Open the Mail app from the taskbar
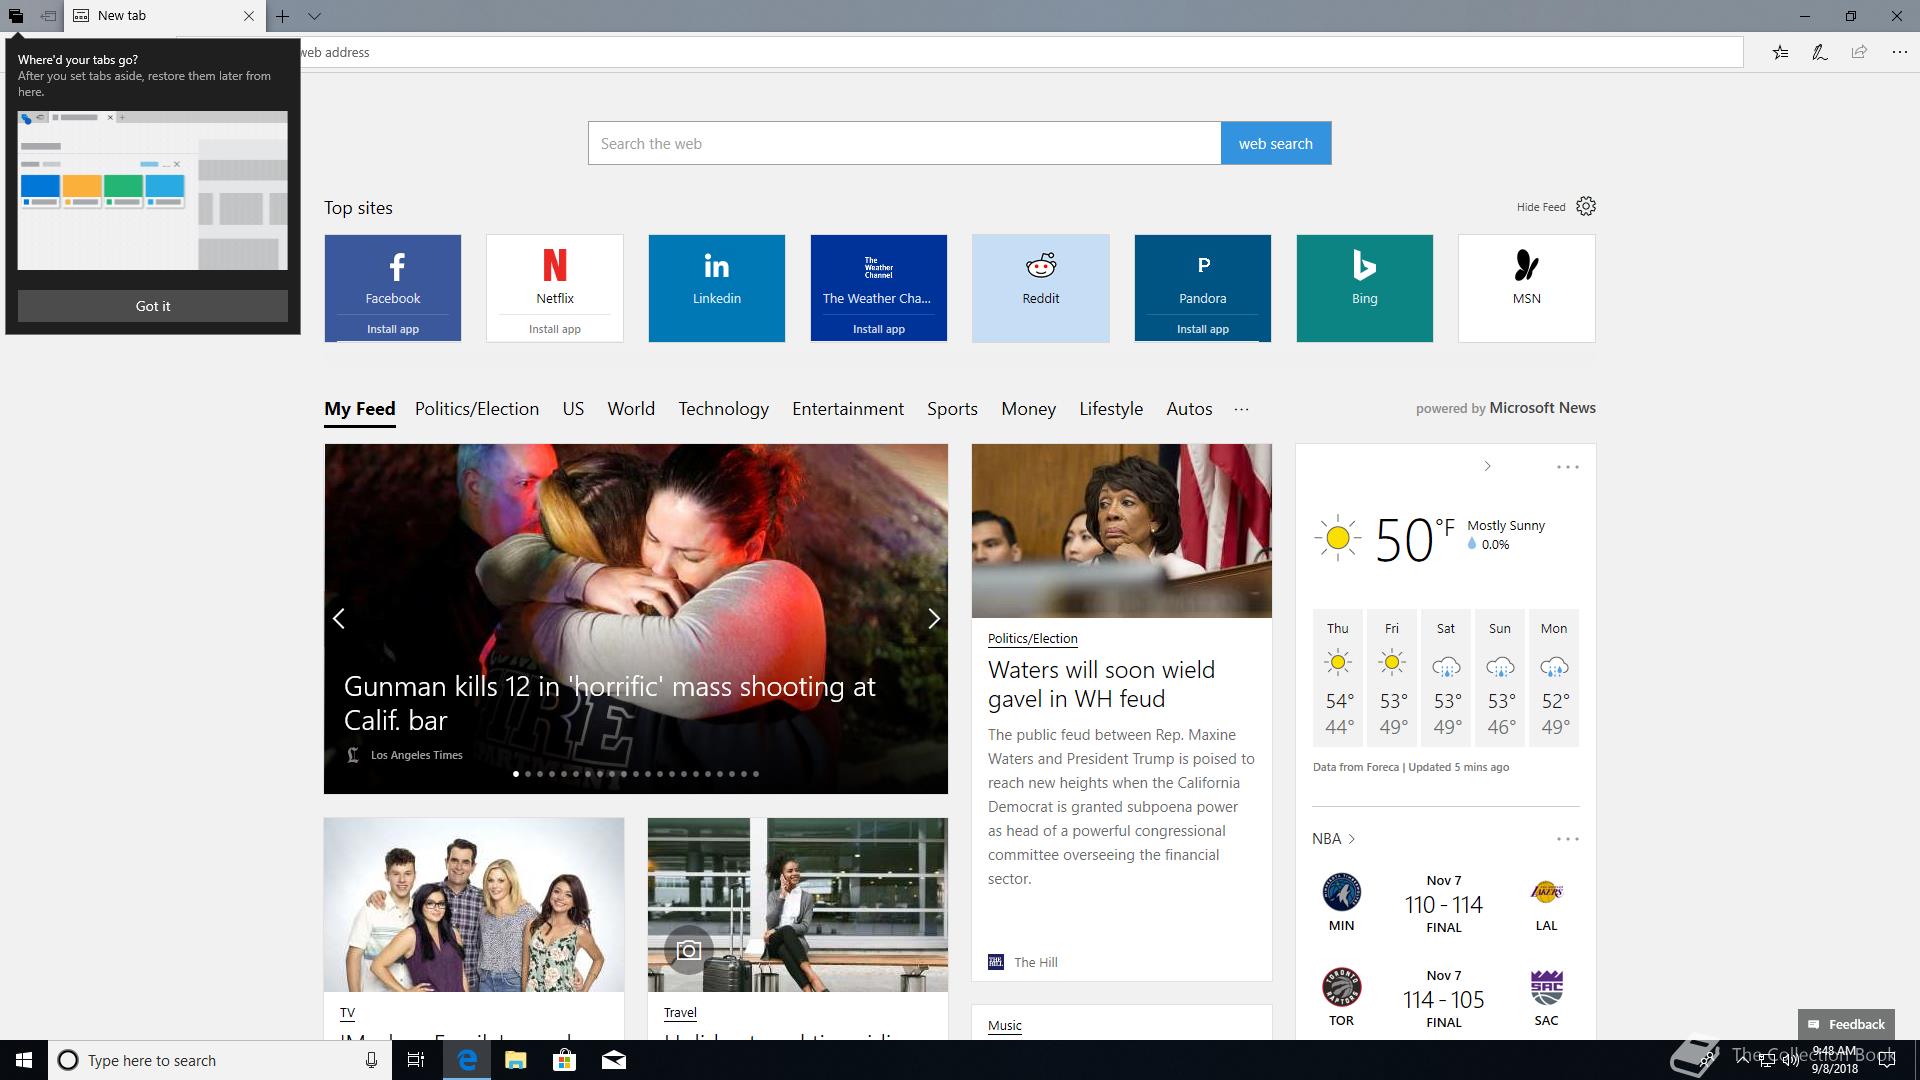The height and width of the screenshot is (1080, 1920). point(614,1060)
